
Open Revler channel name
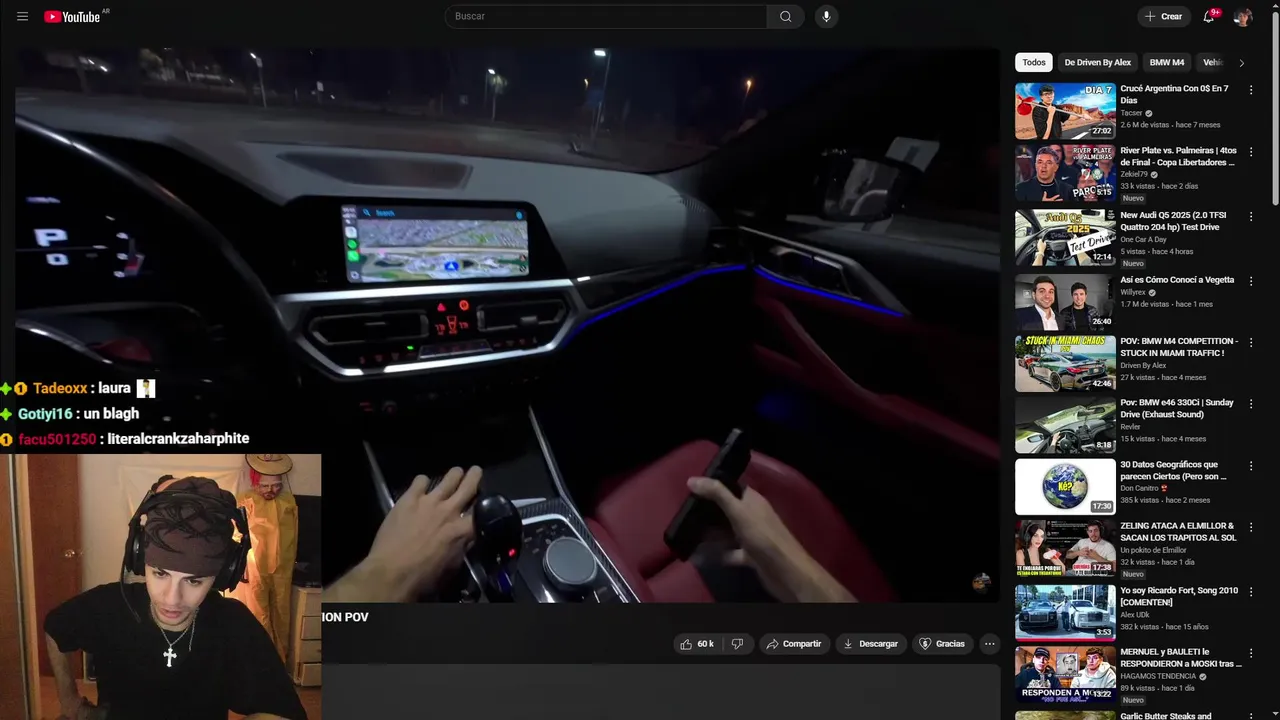[x=1130, y=427]
